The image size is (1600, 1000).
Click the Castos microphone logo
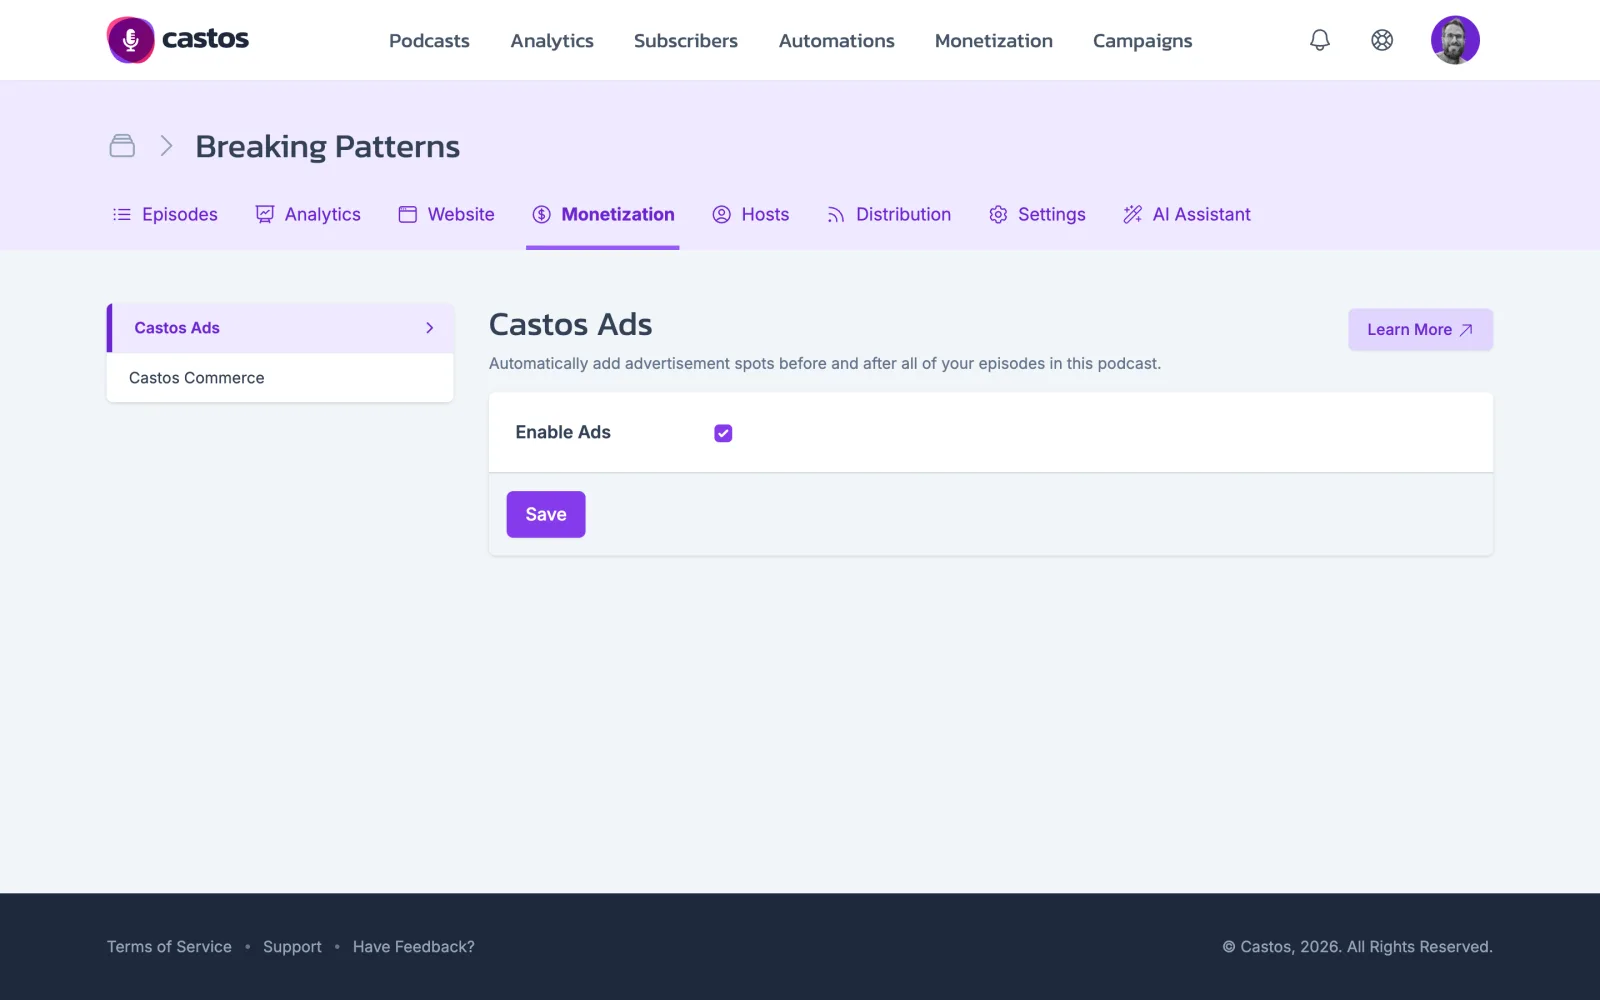(130, 40)
